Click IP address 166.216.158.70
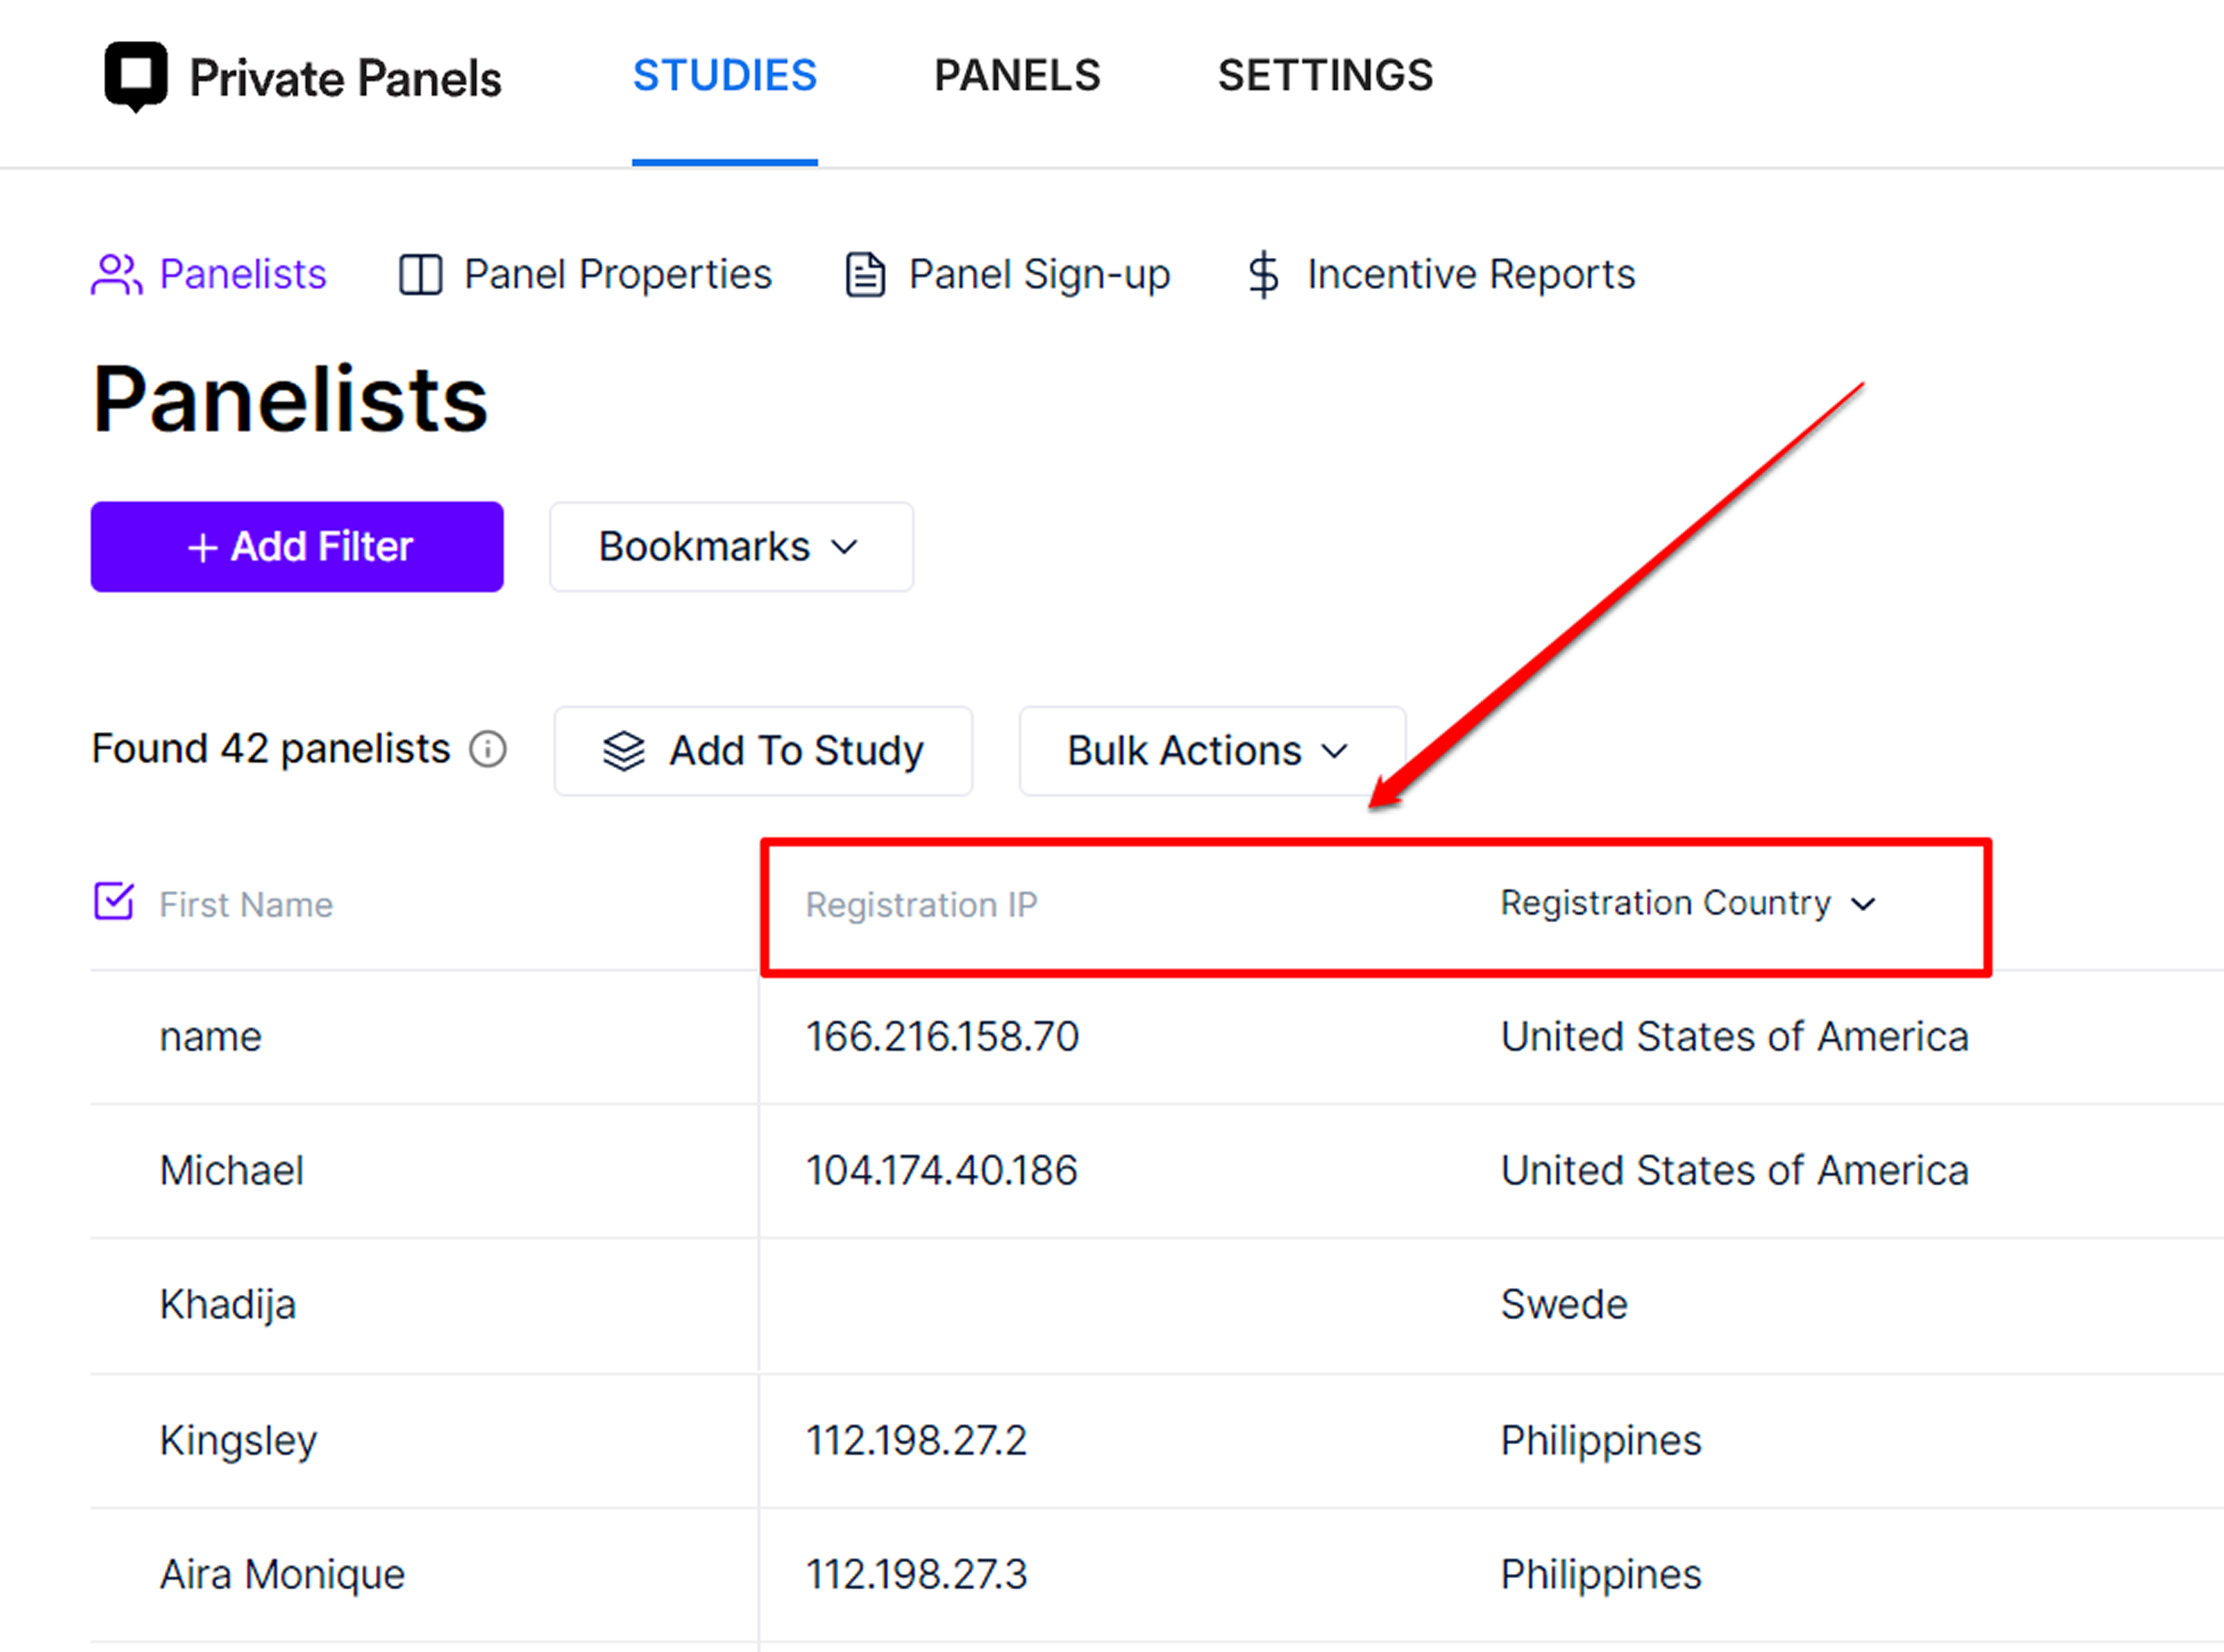 coord(942,1037)
